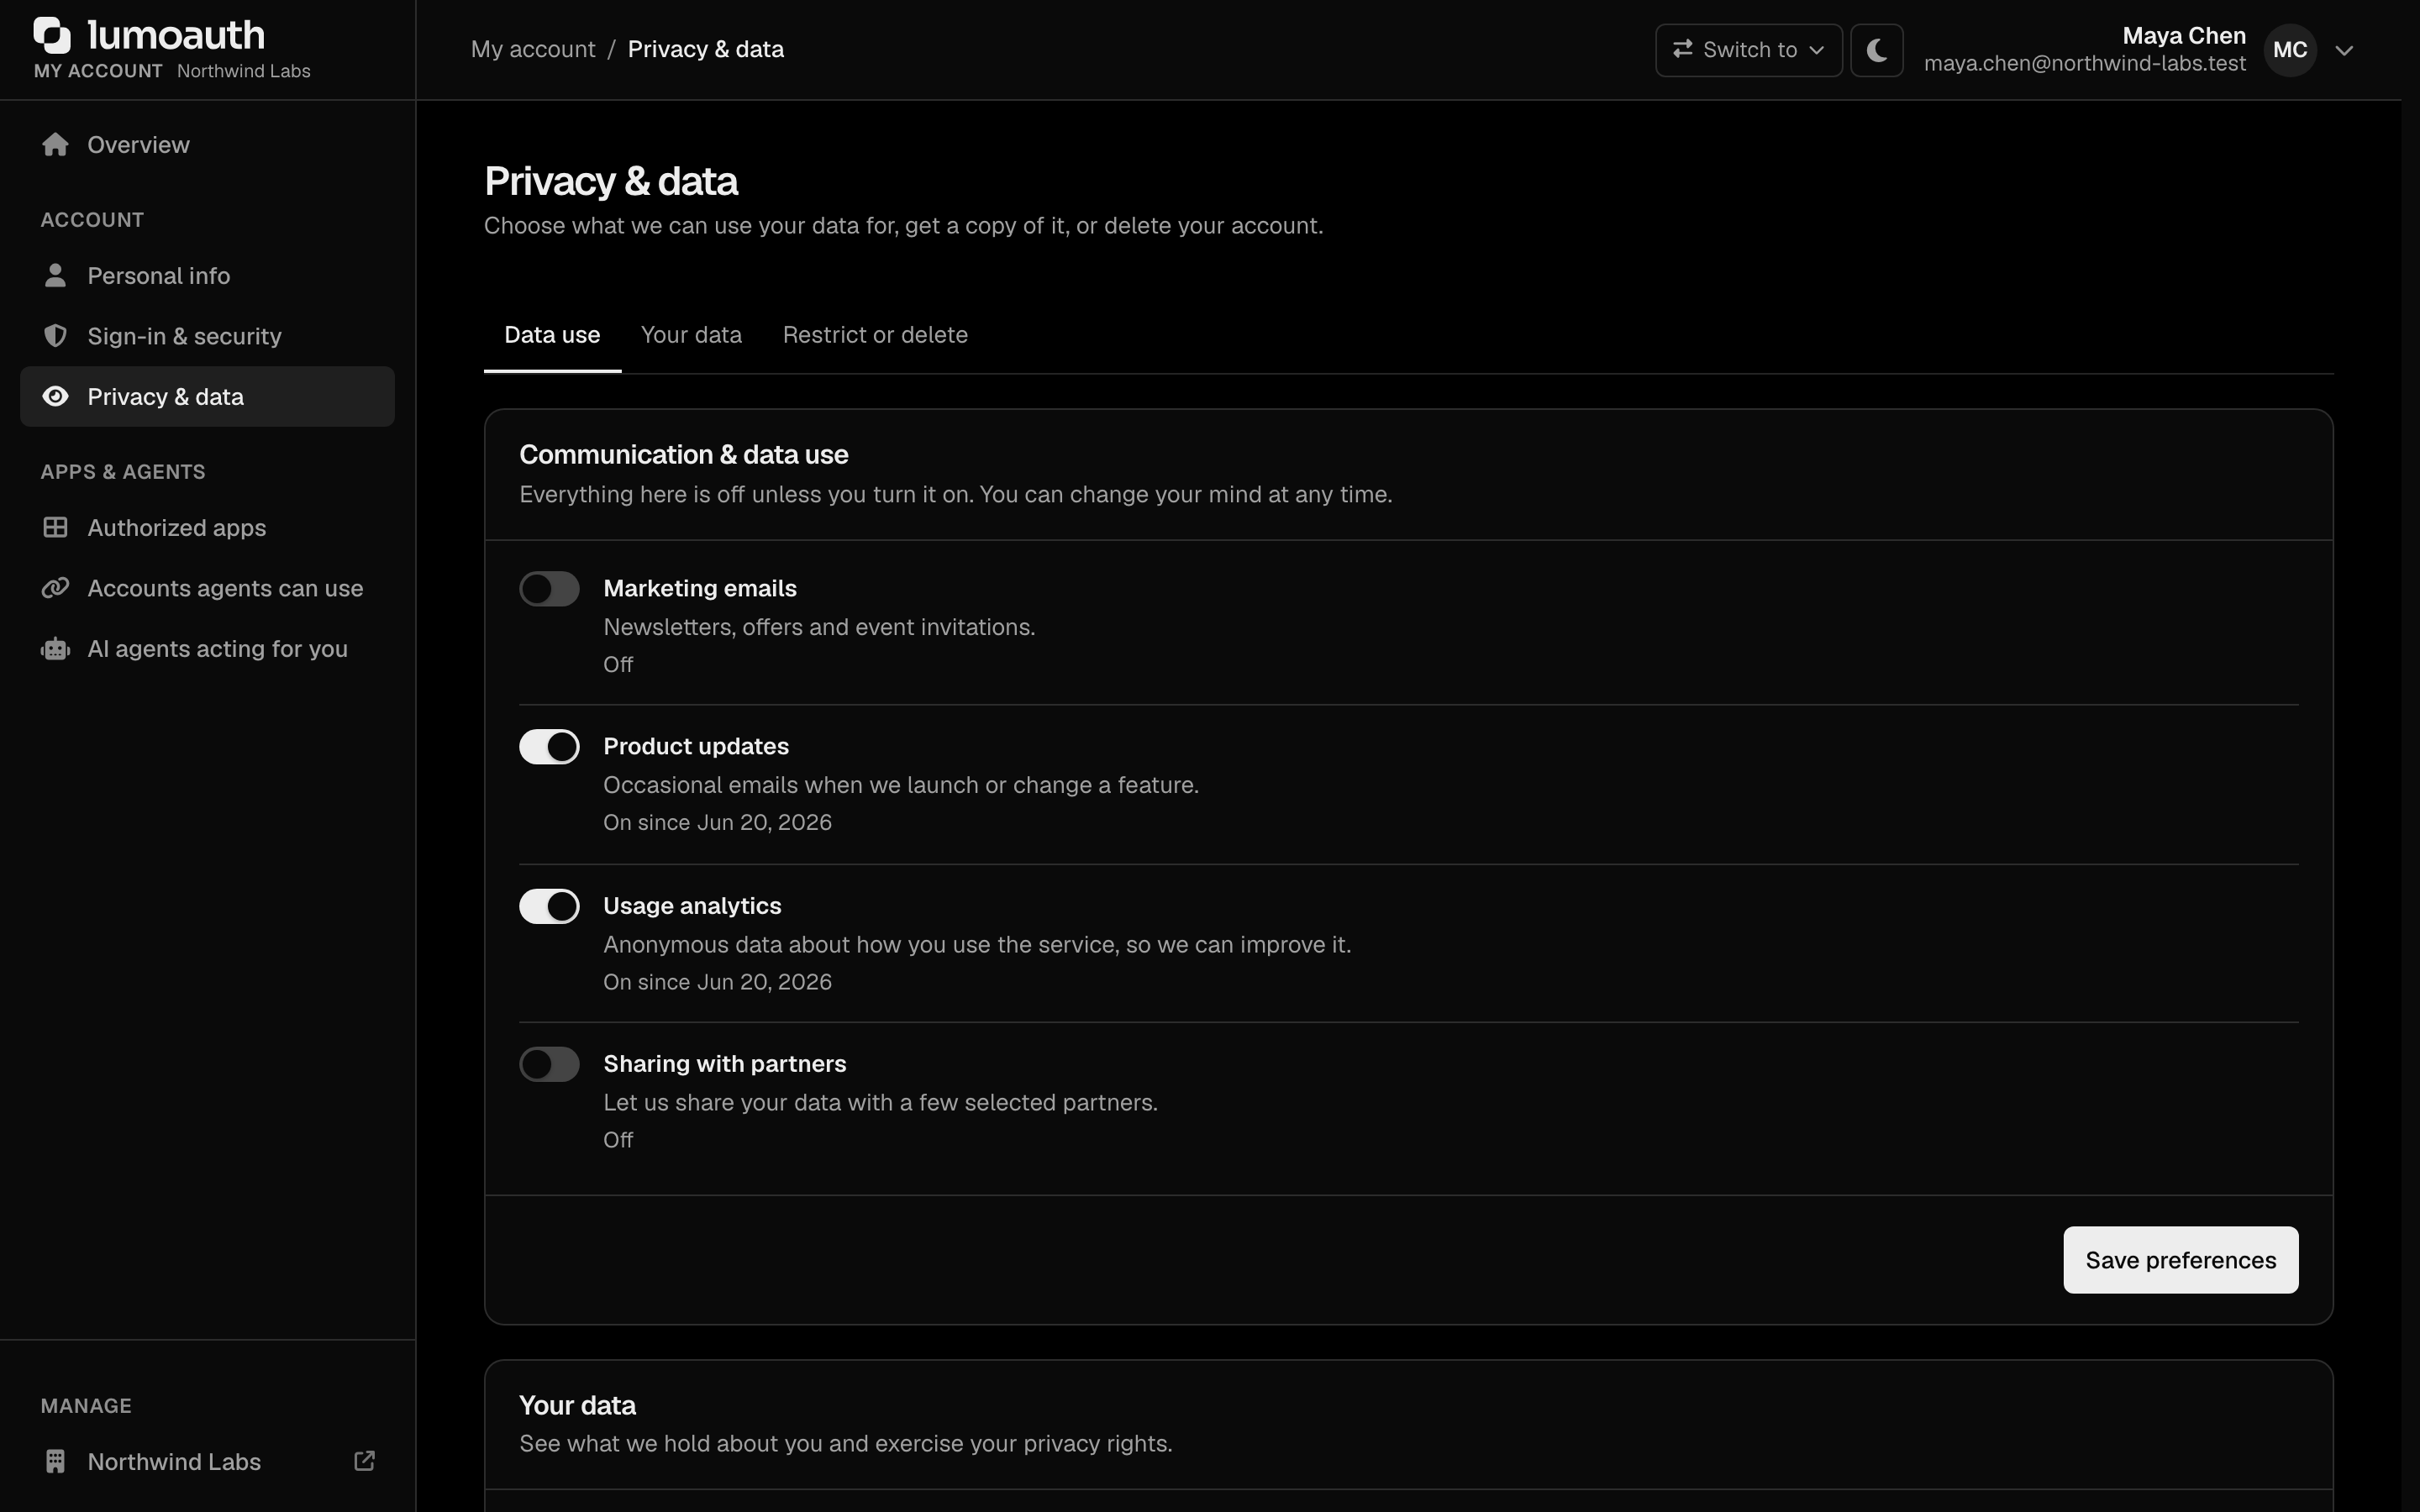Viewport: 2420px width, 1512px height.
Task: Click the Authorized apps grid icon
Action: point(56,527)
